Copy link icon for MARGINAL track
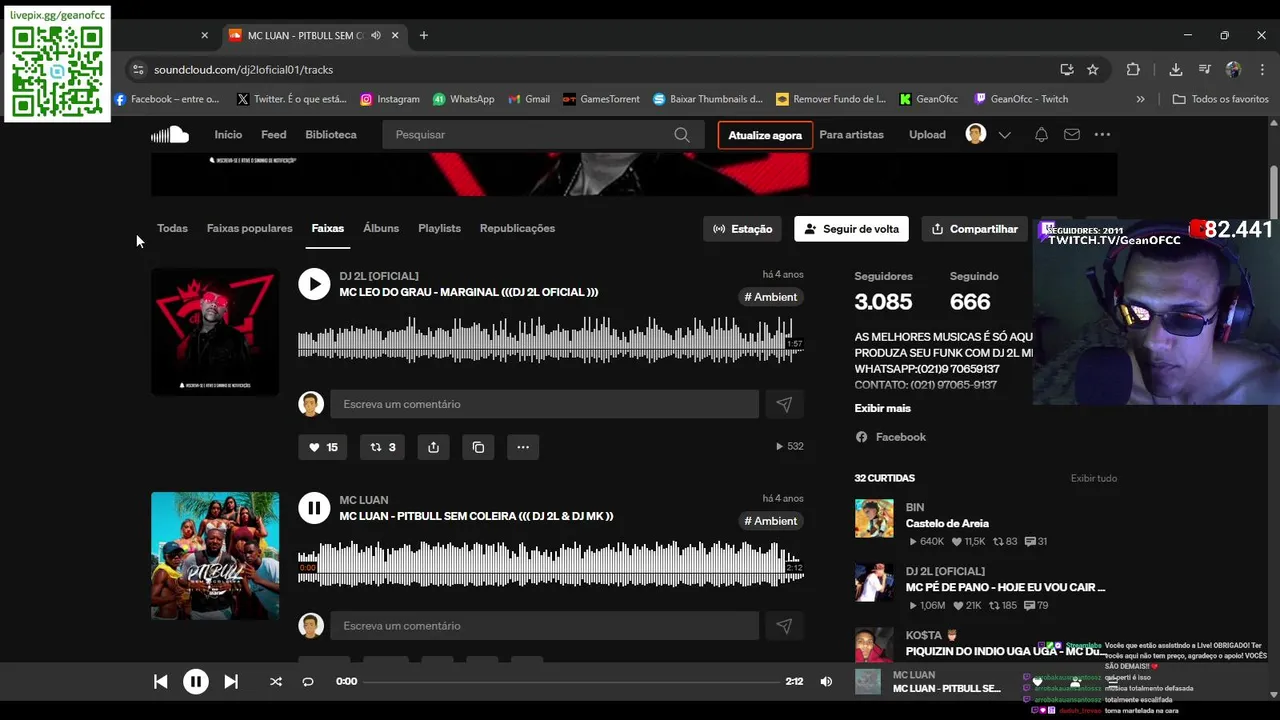This screenshot has width=1280, height=720. (478, 447)
